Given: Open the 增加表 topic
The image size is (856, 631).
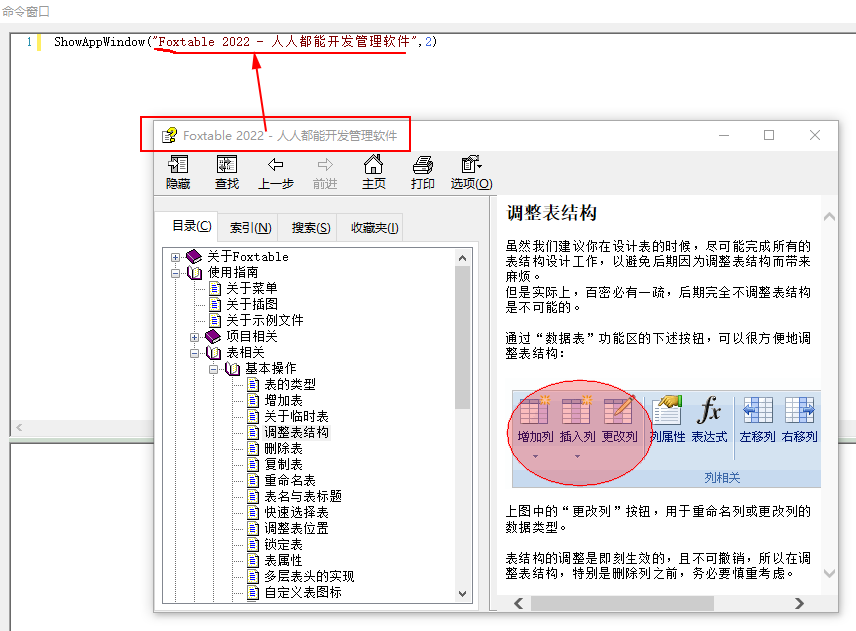Looking at the screenshot, I should coord(283,401).
